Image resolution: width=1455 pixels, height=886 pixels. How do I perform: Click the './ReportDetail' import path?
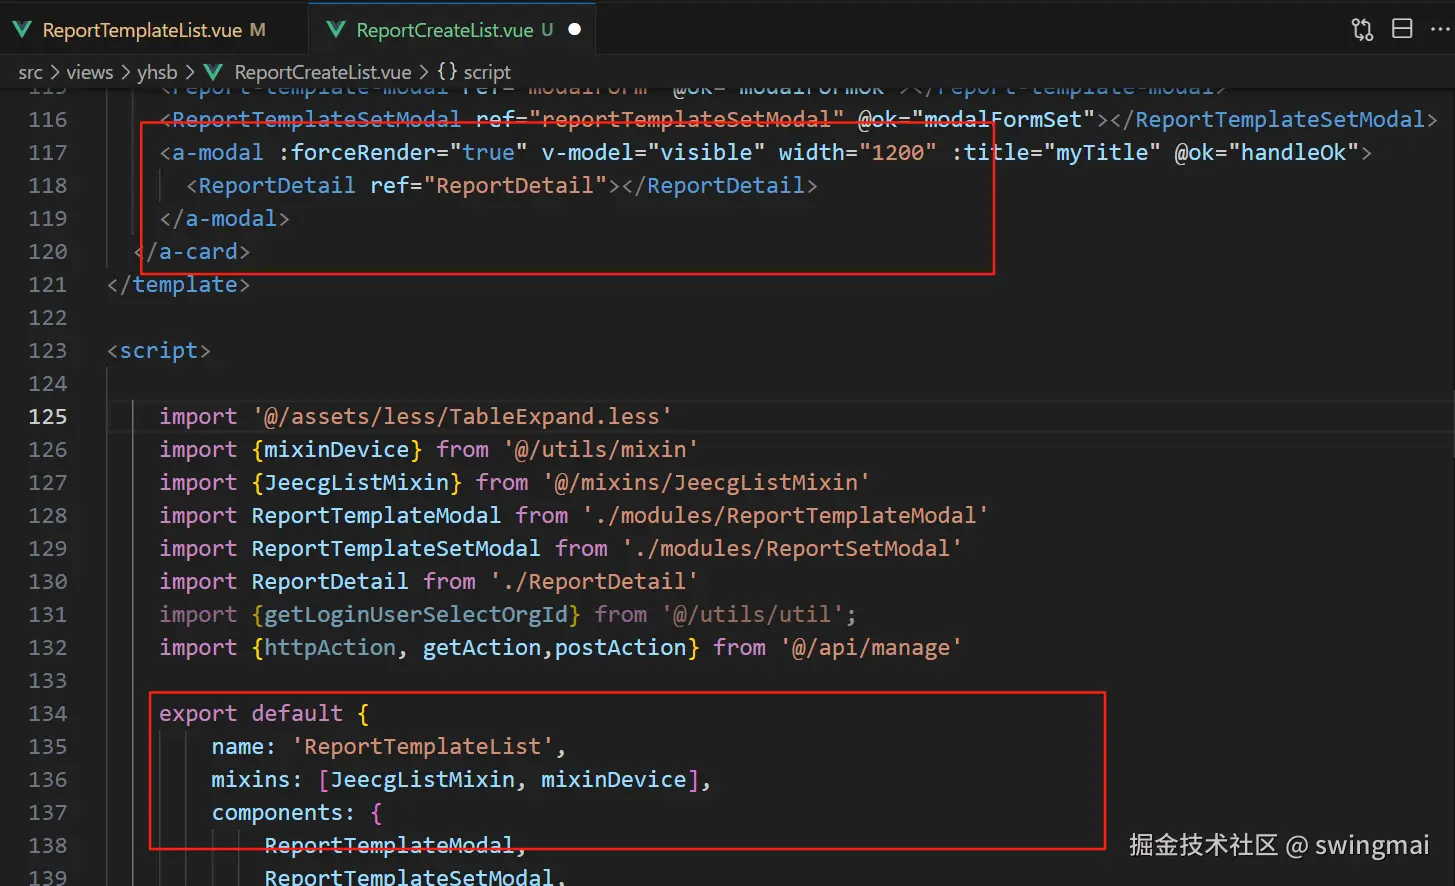[x=594, y=581]
